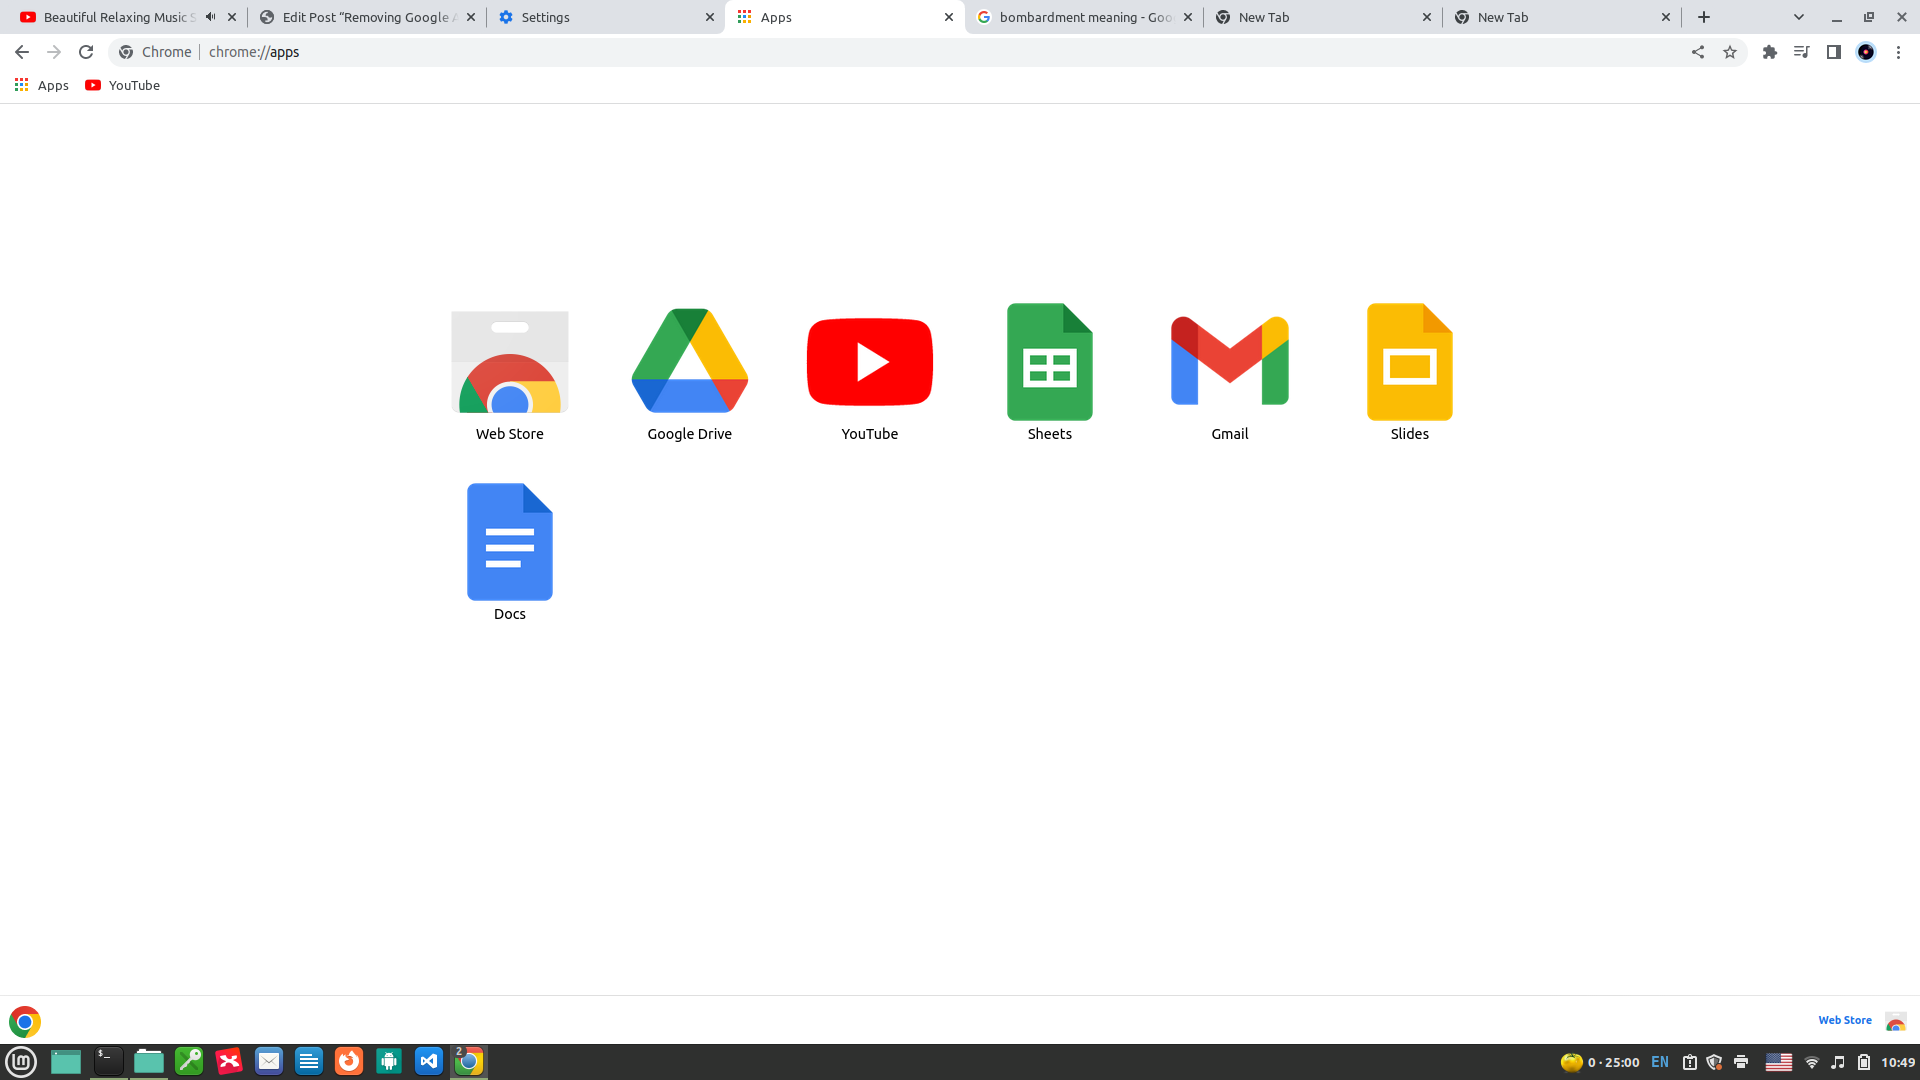Open the Android Studio taskbar icon

click(389, 1061)
